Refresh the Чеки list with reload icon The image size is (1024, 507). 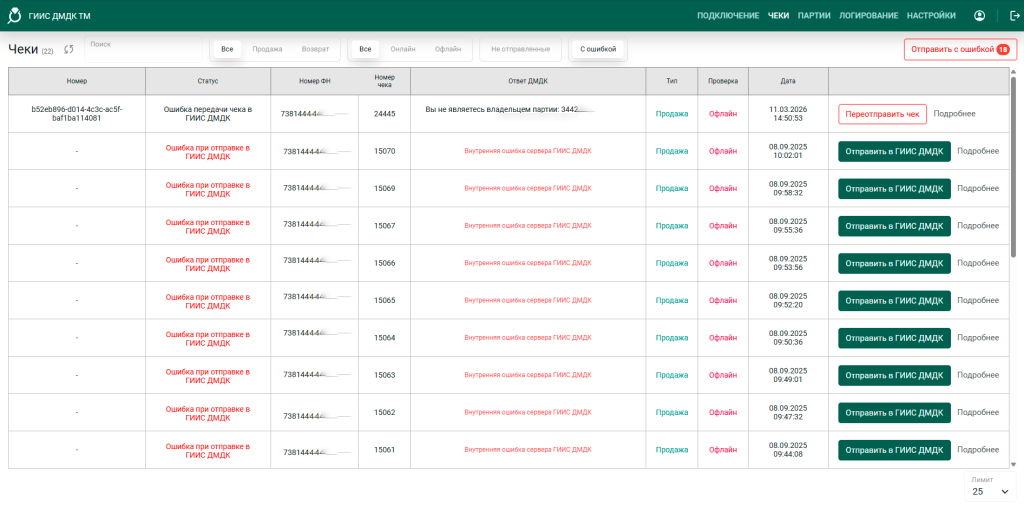coord(69,50)
